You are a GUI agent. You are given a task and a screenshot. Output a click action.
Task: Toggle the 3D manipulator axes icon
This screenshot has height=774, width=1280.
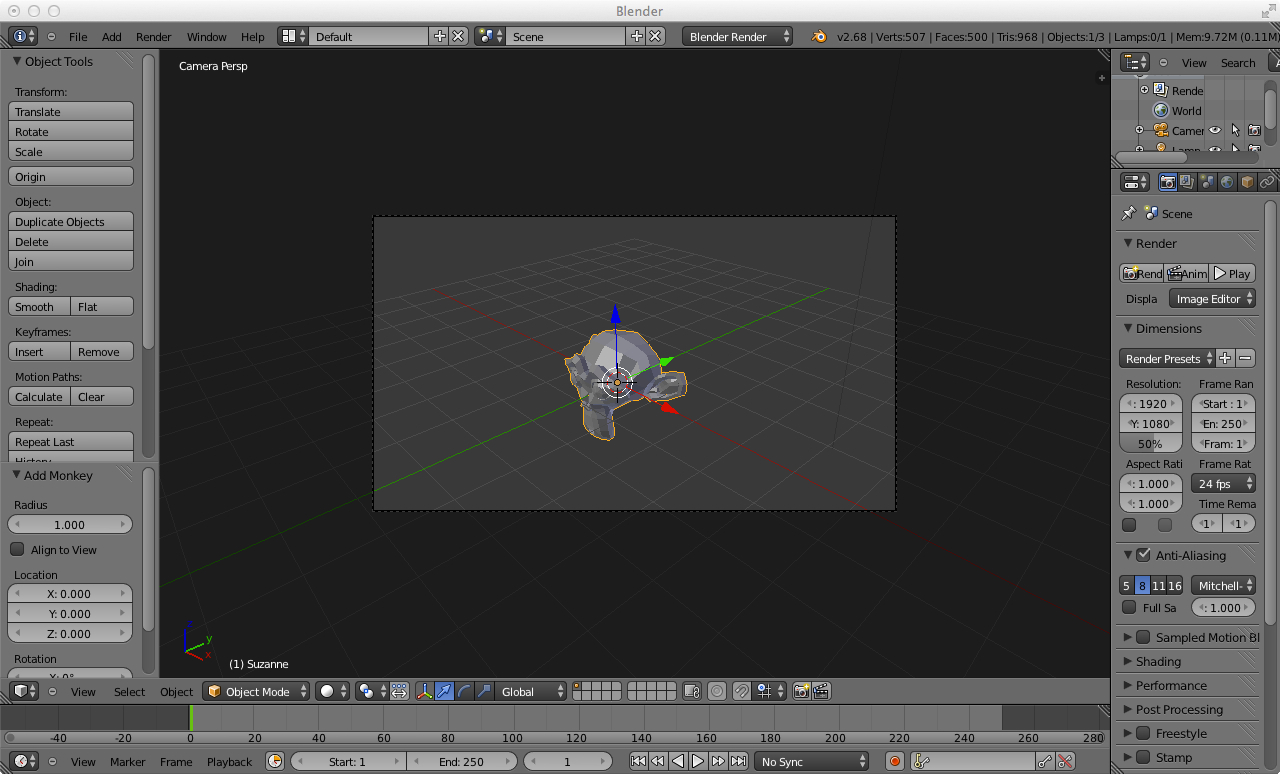425,691
